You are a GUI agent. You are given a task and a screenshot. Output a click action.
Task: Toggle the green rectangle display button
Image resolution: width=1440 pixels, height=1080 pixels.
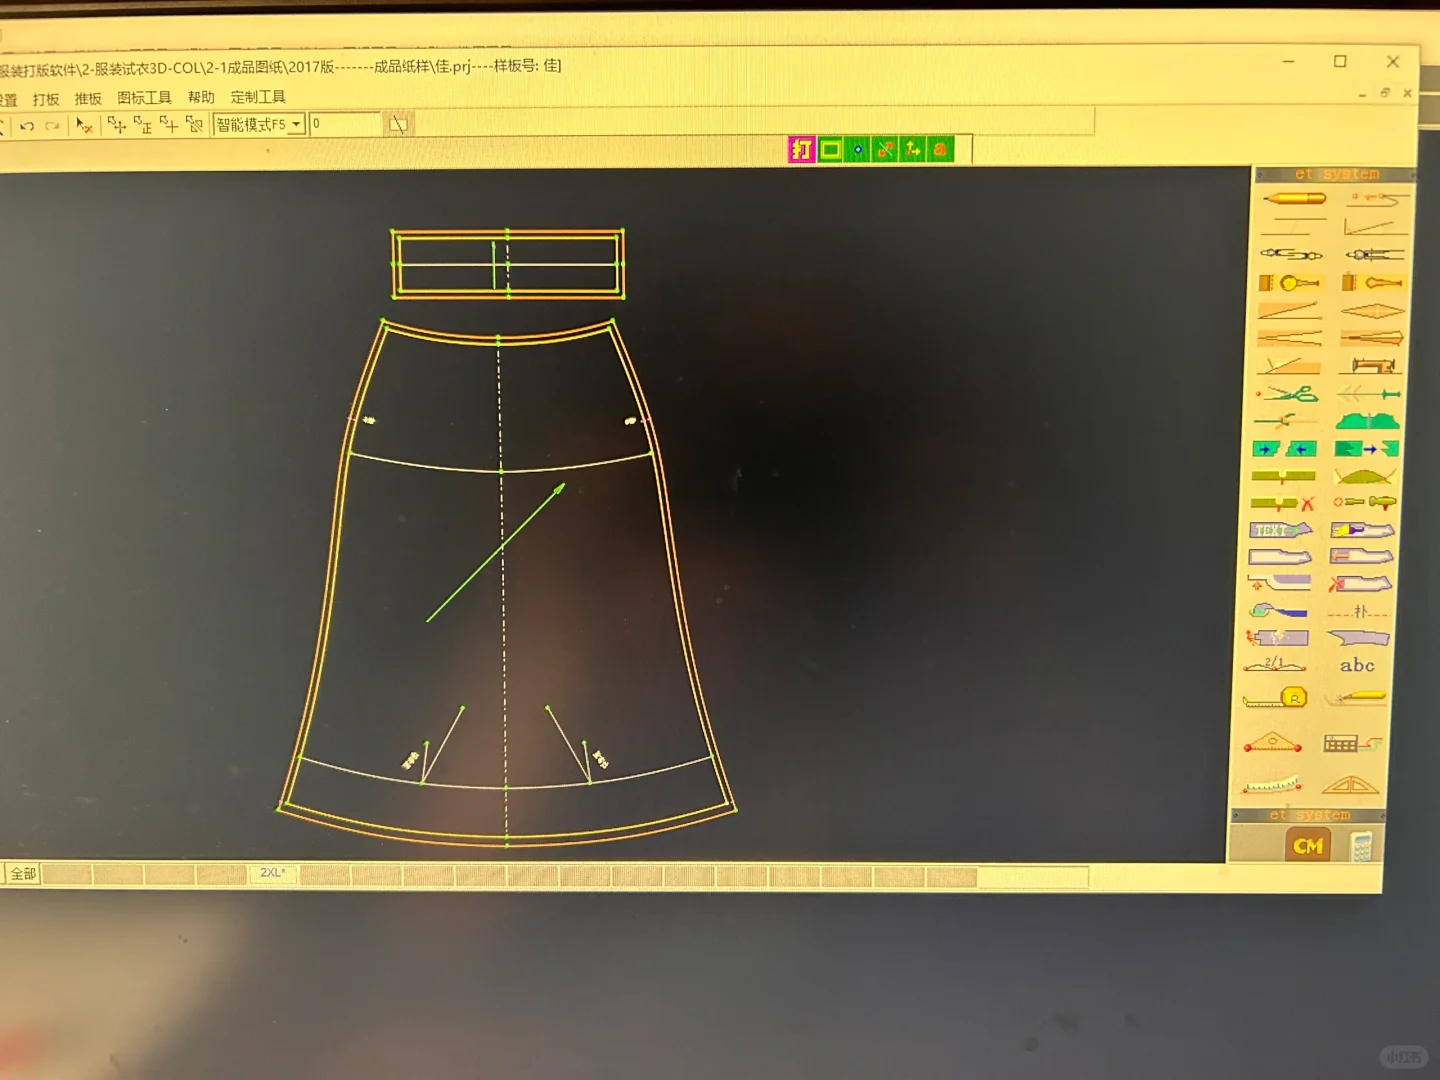point(830,150)
